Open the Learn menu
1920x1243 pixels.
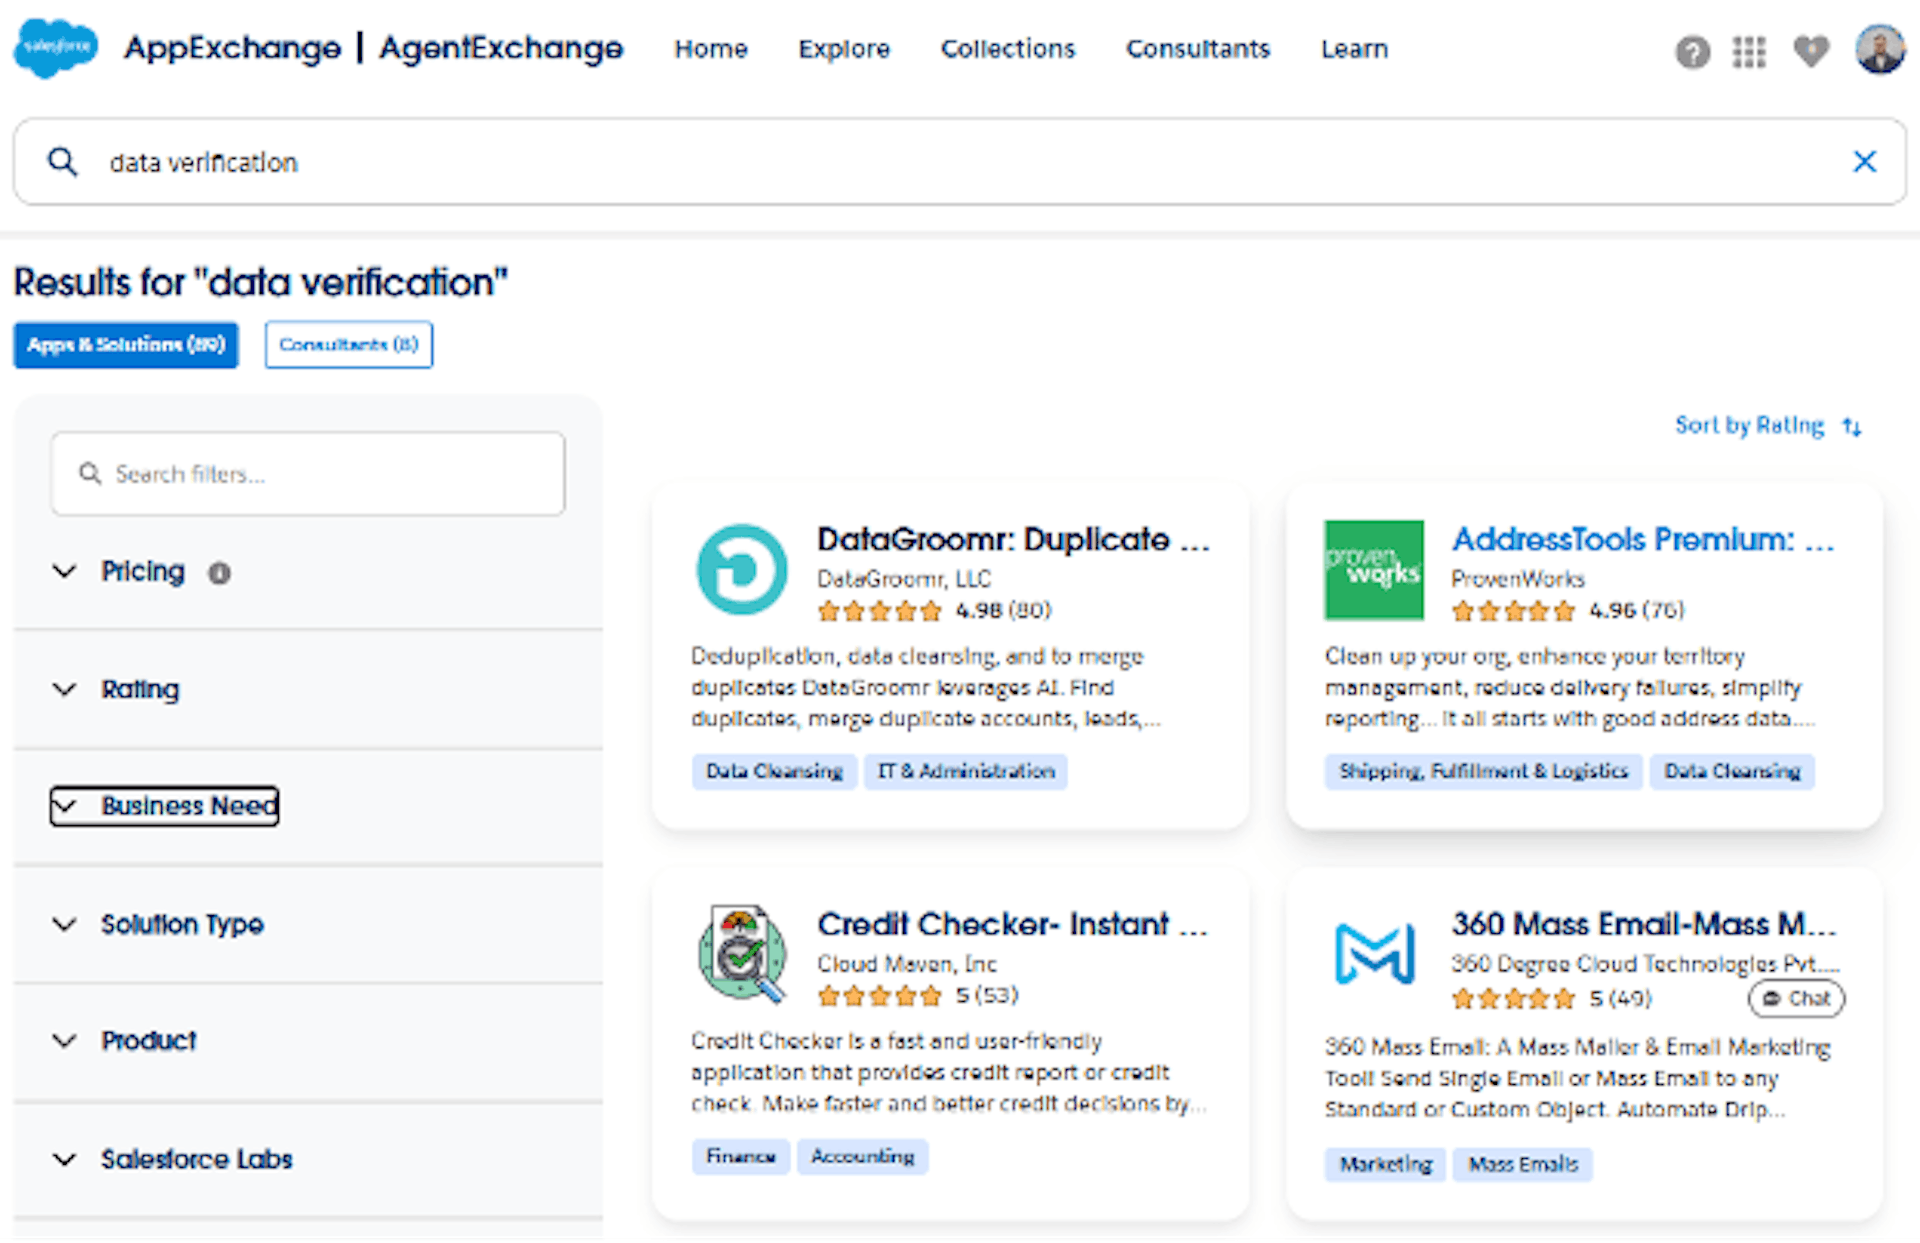(x=1354, y=48)
